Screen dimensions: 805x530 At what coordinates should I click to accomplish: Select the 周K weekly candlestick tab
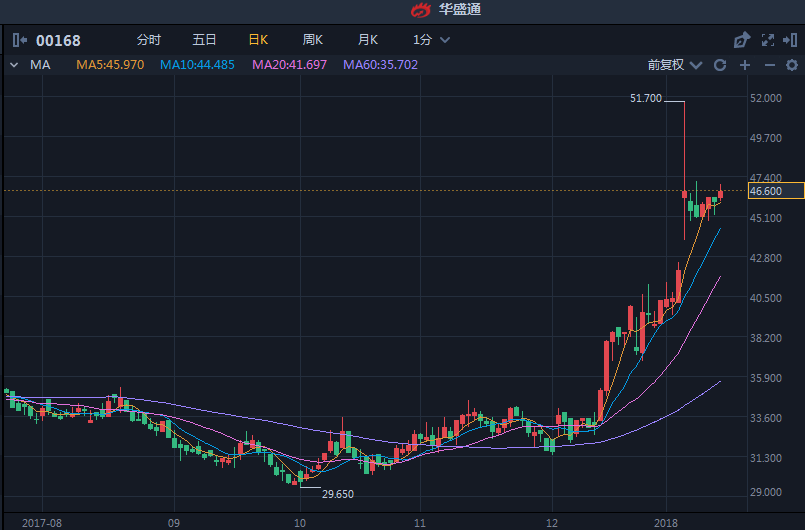[313, 40]
